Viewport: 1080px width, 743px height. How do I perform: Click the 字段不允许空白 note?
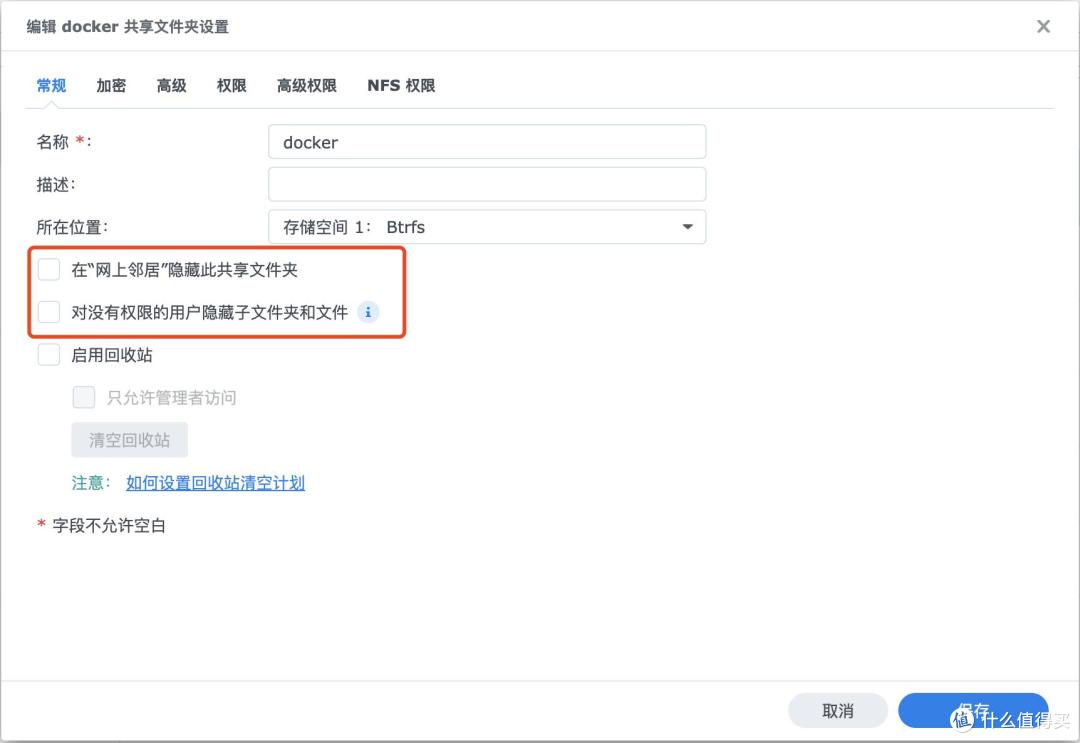pyautogui.click(x=109, y=526)
